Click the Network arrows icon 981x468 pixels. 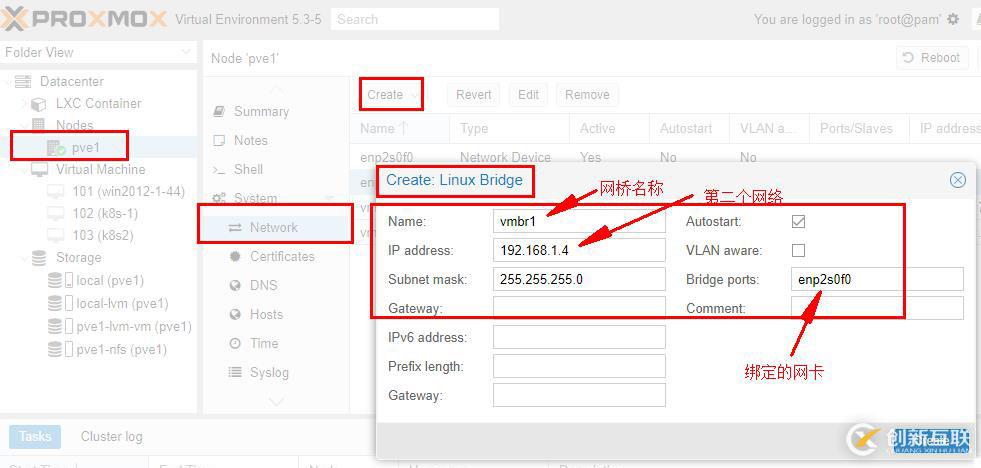235,228
